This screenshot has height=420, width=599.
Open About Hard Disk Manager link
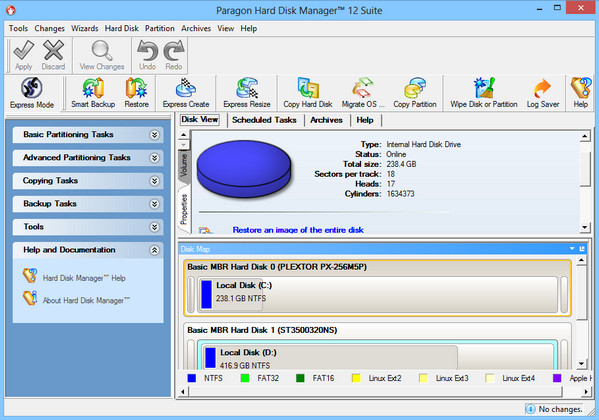(86, 300)
